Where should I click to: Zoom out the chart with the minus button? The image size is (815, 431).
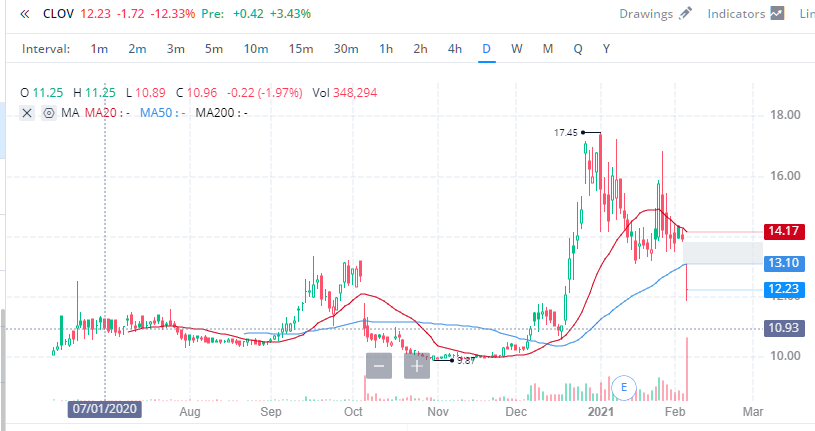click(x=379, y=365)
